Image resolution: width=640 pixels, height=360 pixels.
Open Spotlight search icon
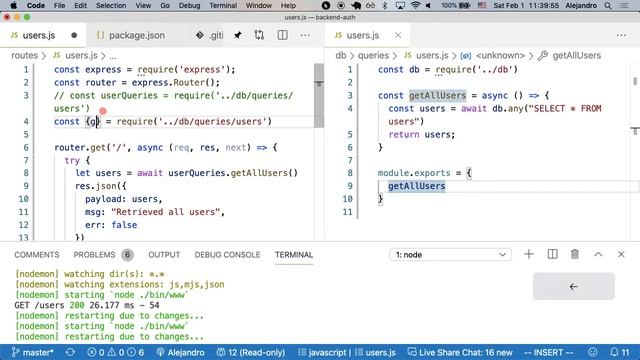click(608, 6)
